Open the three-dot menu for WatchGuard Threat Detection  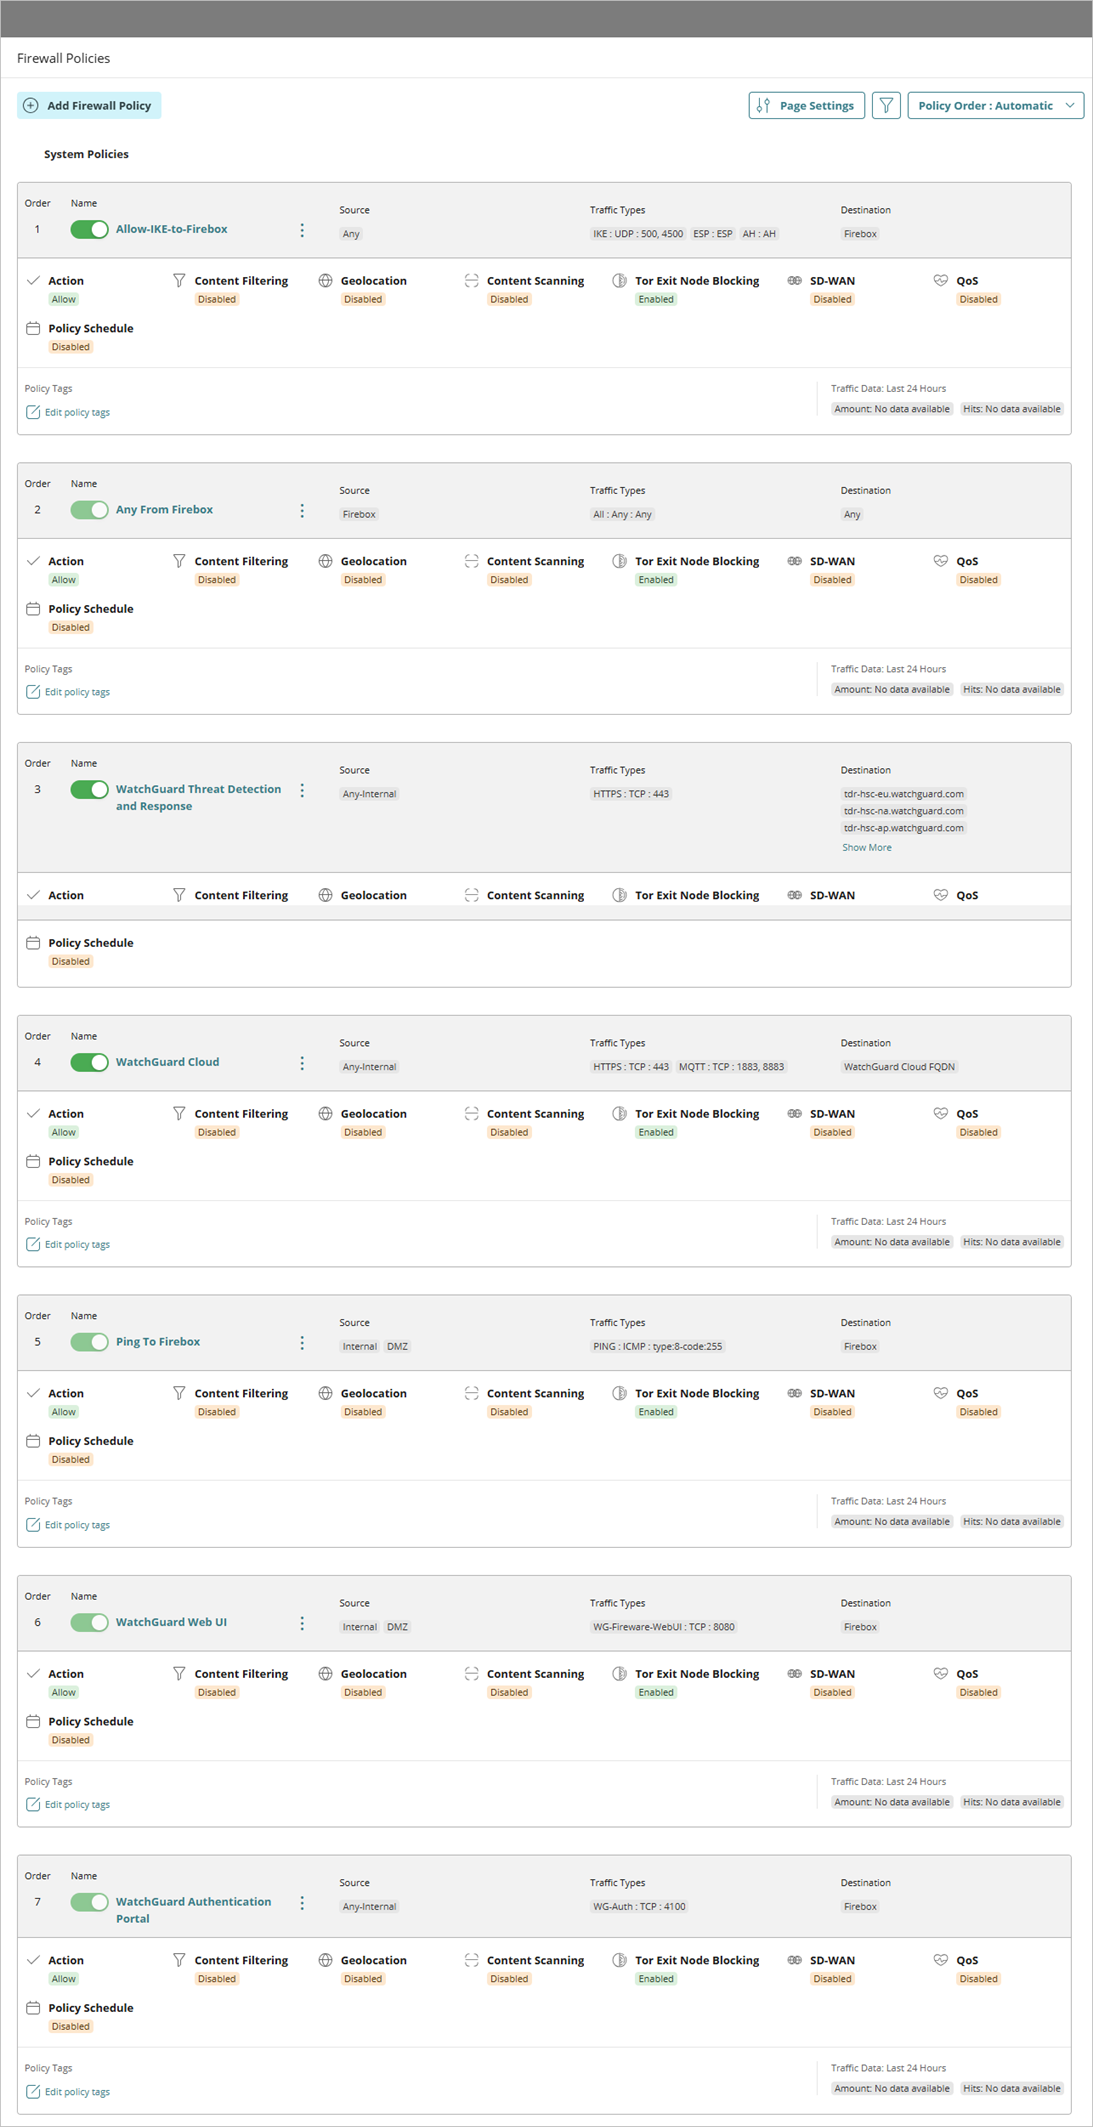click(302, 791)
